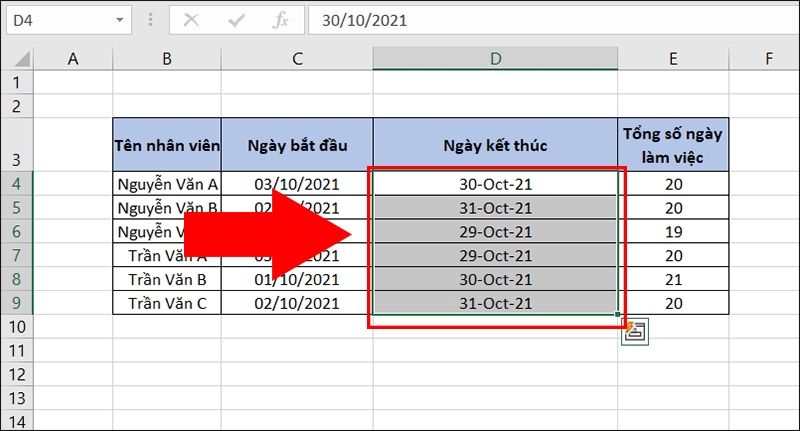Select end date 29-Oct-21 in row 7
Screen dimensions: 800x431
[495, 255]
